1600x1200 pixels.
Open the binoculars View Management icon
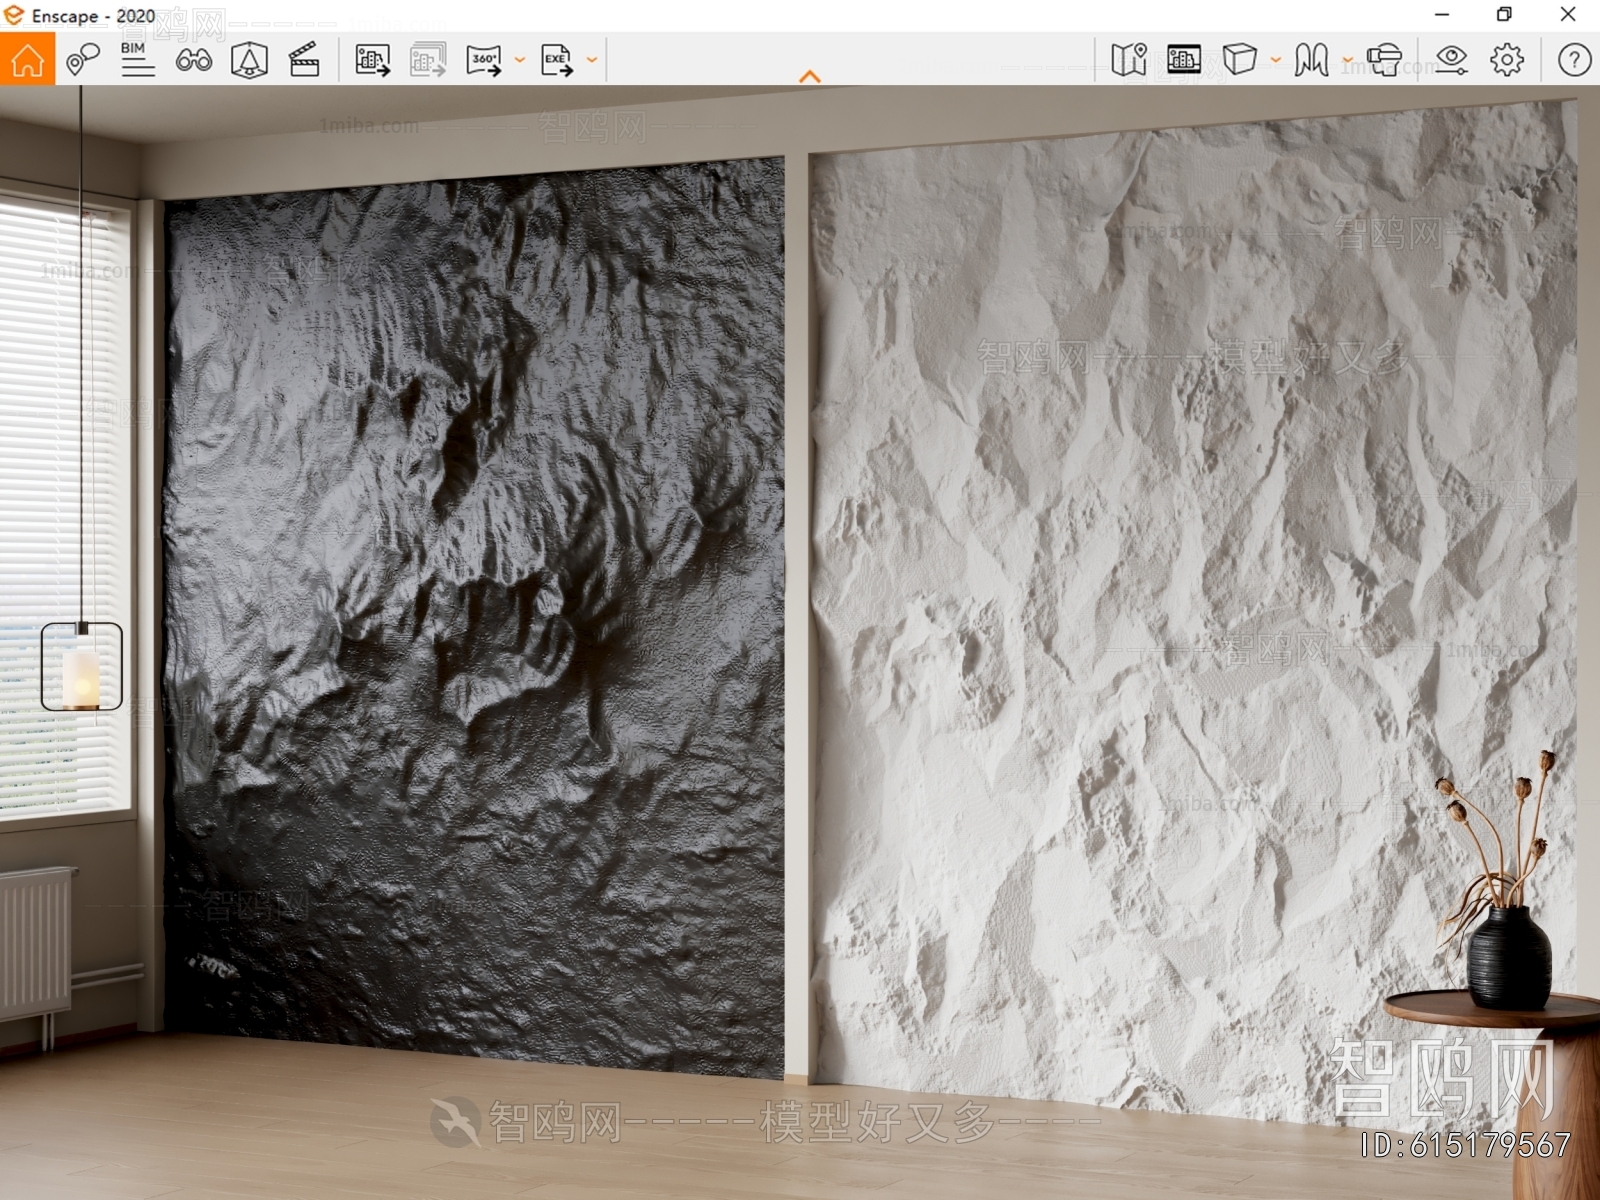point(193,61)
